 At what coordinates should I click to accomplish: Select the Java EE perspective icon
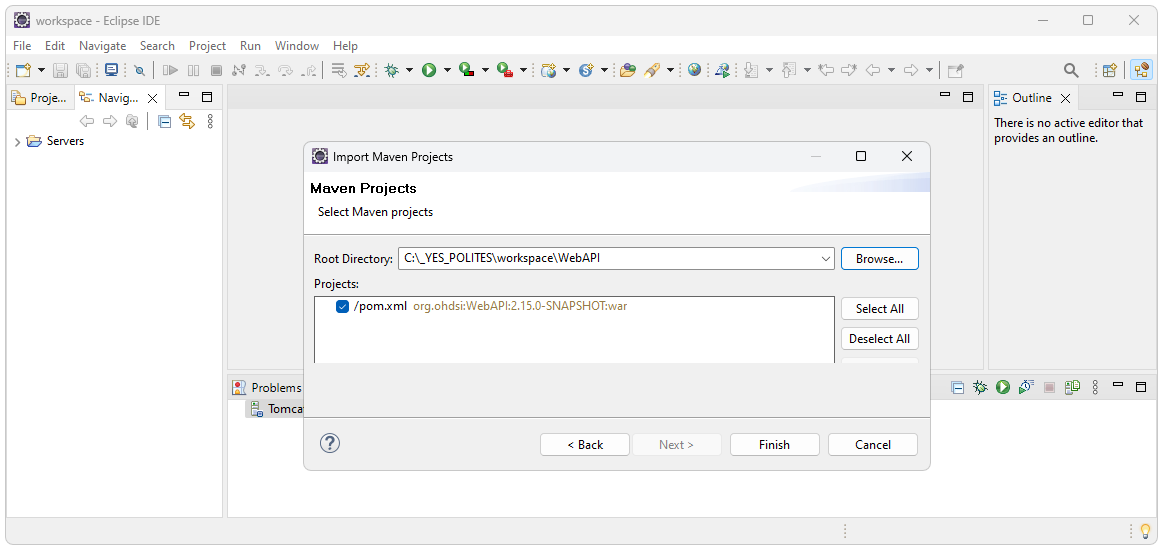[x=1141, y=70]
